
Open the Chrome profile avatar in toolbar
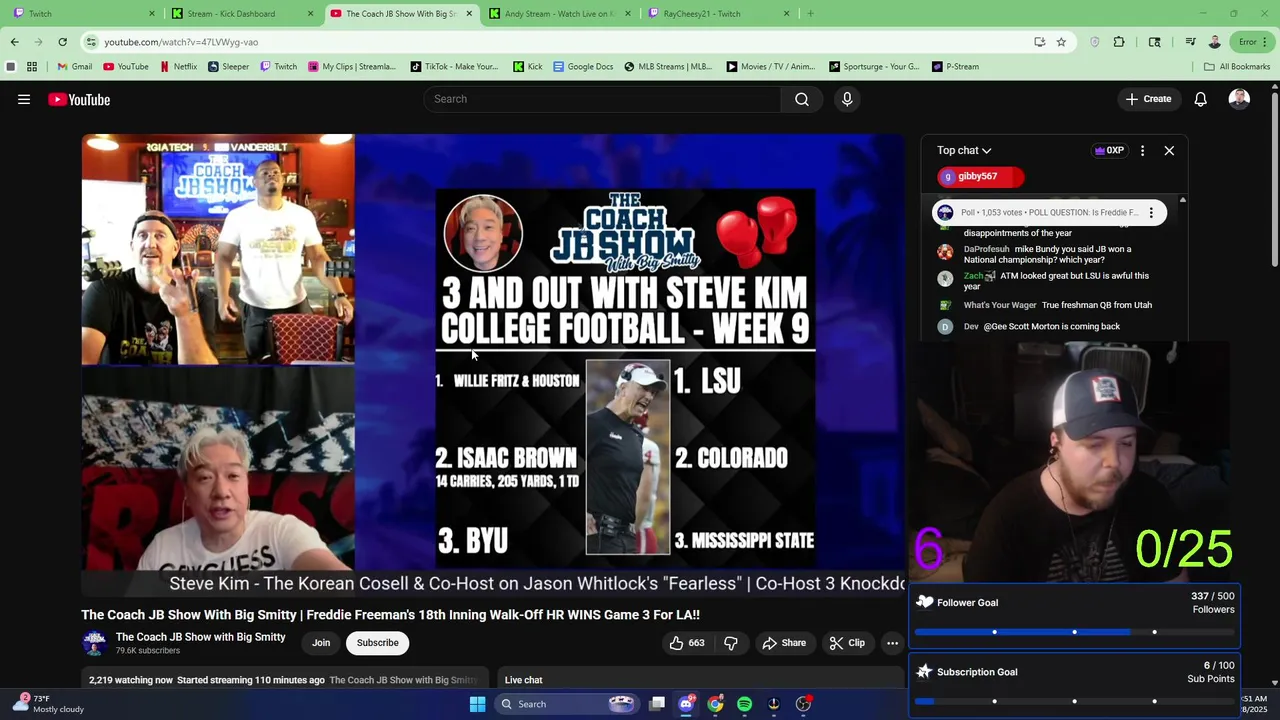coord(1214,42)
